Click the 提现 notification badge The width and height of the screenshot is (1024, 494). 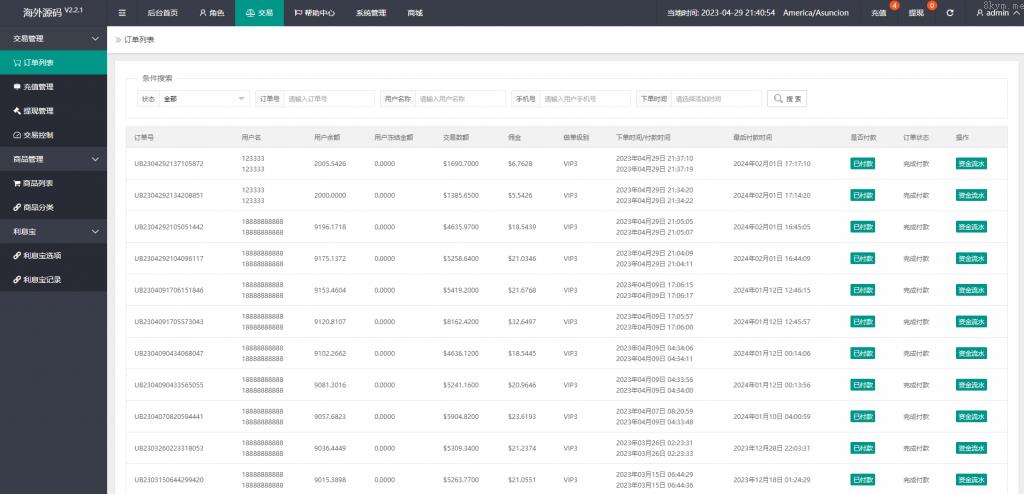932,6
